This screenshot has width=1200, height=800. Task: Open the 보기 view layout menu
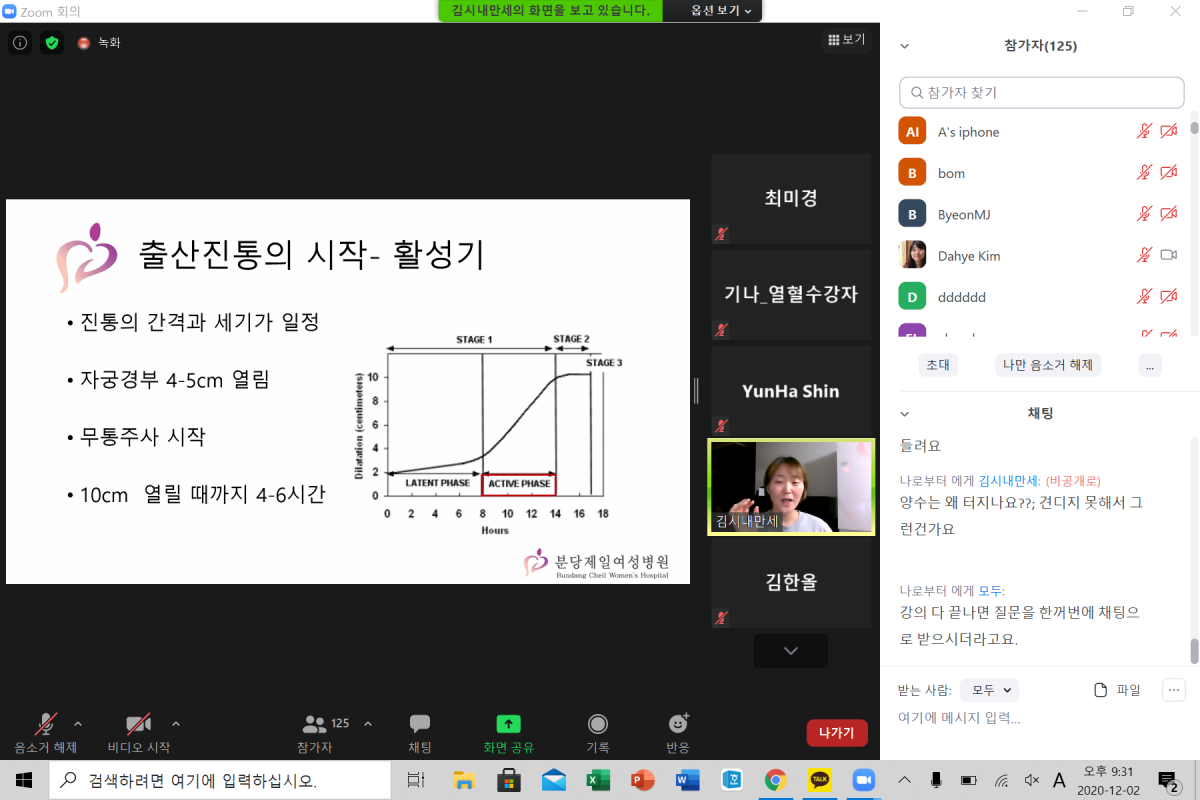pos(845,40)
